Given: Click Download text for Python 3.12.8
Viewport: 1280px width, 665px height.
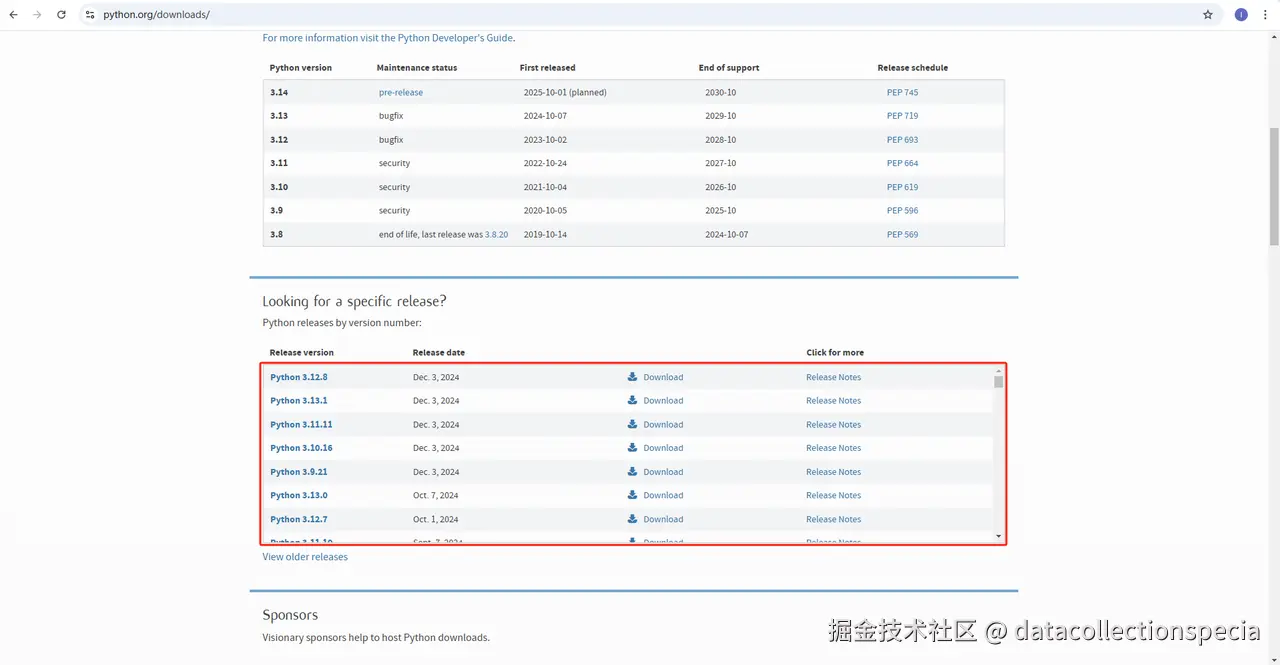Looking at the screenshot, I should pos(663,377).
